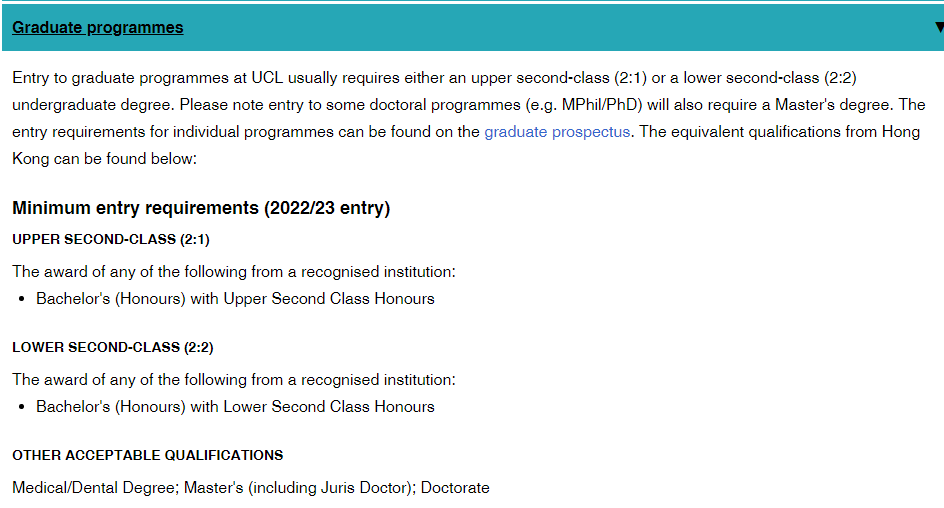Click the word 'Doctorate' at the bottom
Image resolution: width=944 pixels, height=508 pixels.
point(455,488)
